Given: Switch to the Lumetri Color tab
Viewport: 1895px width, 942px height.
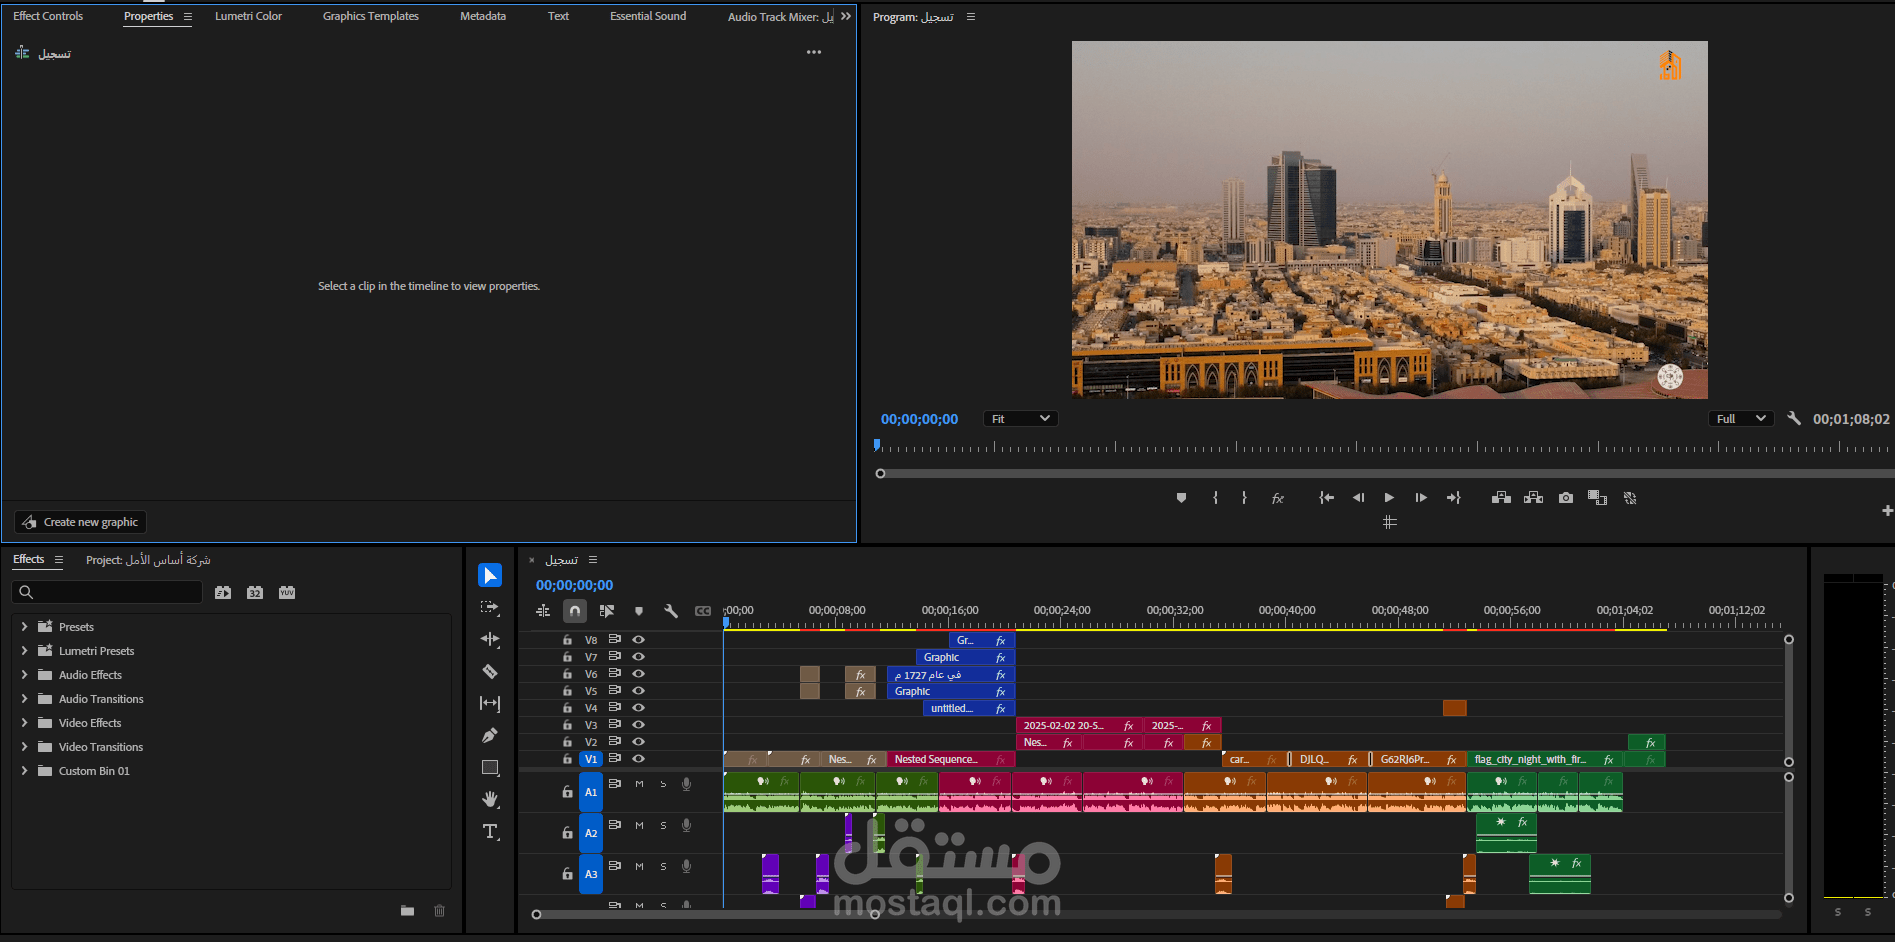Looking at the screenshot, I should 248,16.
